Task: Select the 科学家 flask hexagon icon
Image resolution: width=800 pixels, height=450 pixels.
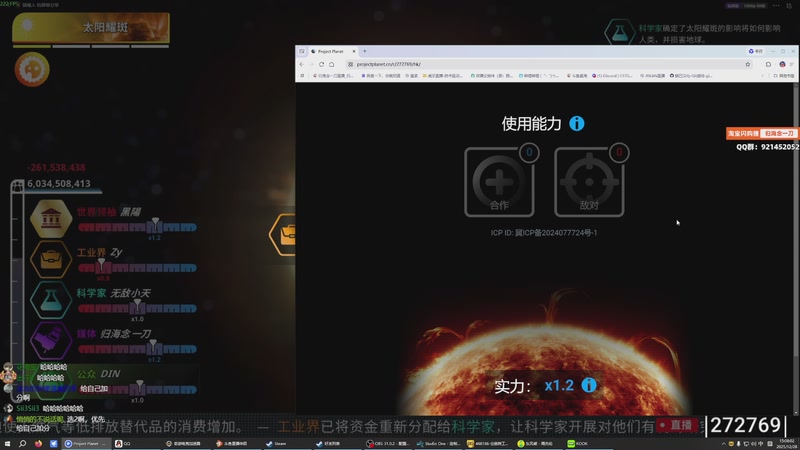Action: coord(51,300)
